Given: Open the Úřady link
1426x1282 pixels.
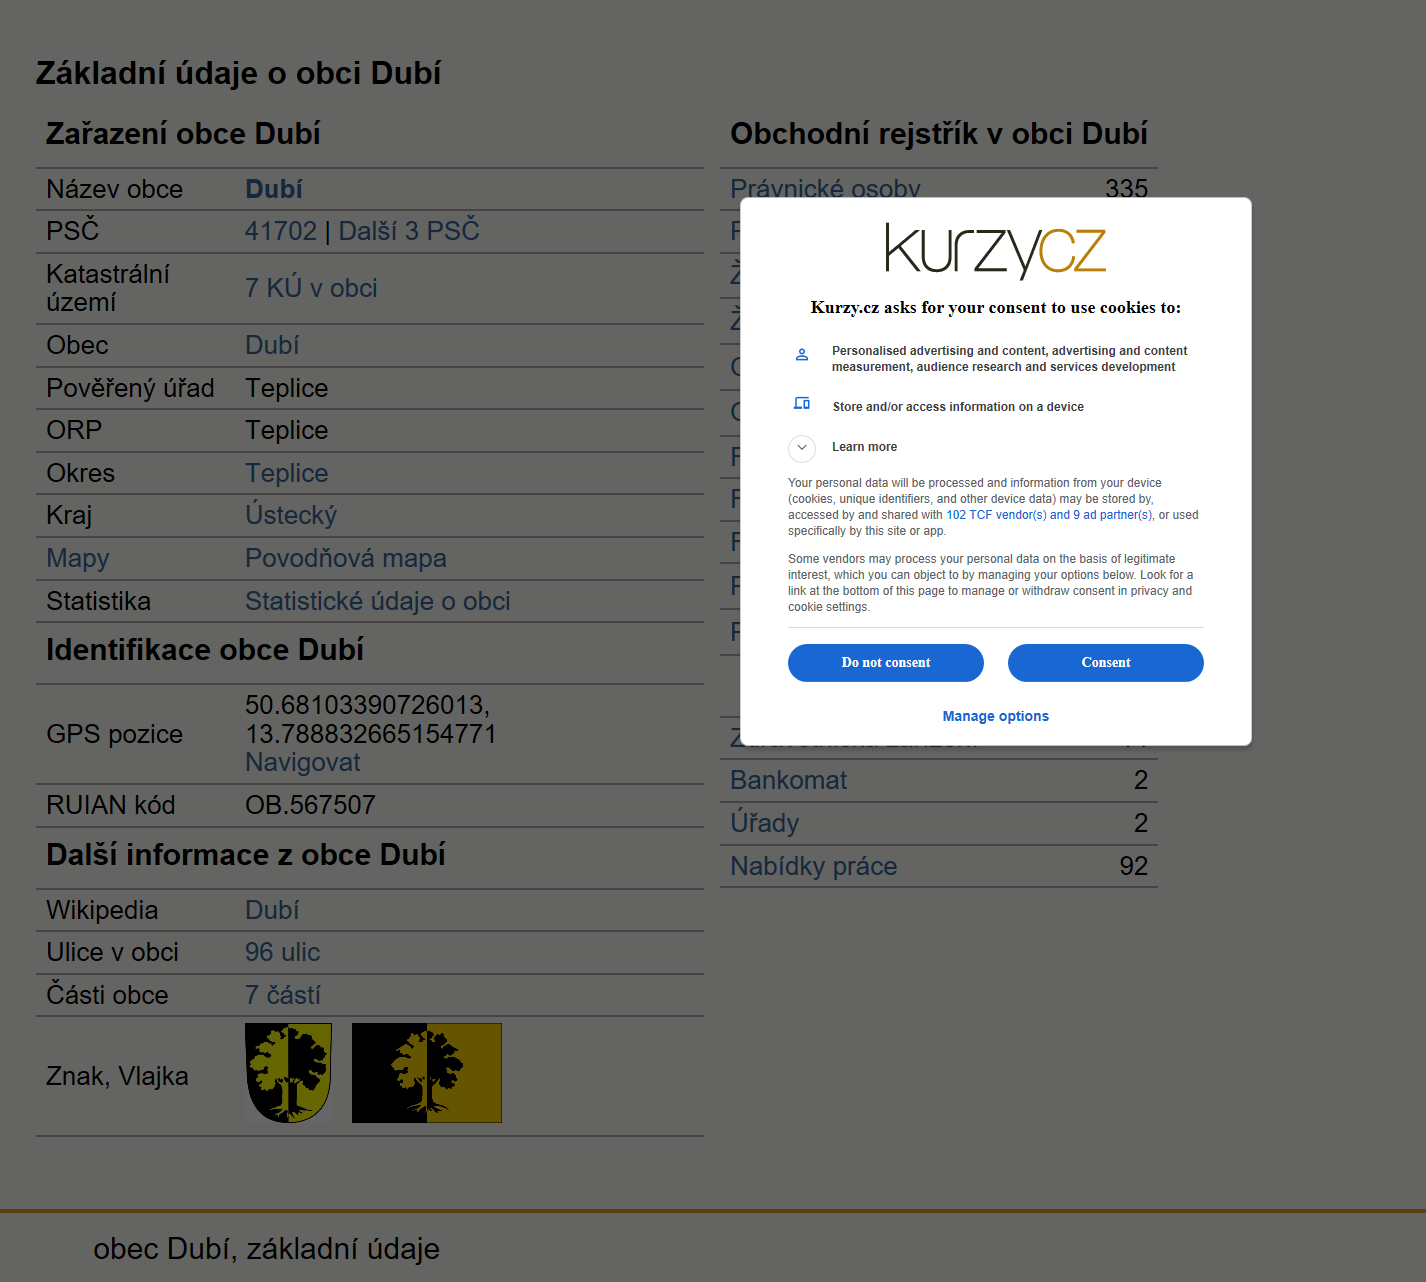Looking at the screenshot, I should click(x=764, y=823).
